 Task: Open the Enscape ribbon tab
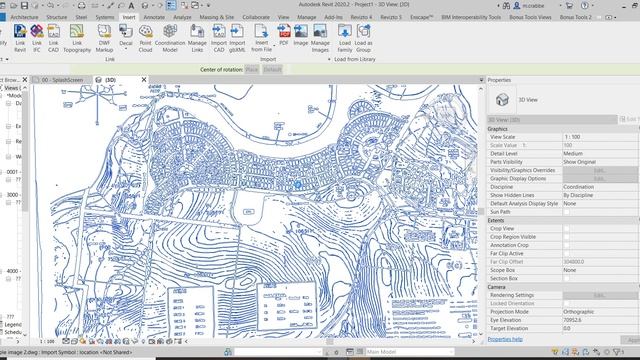421,17
